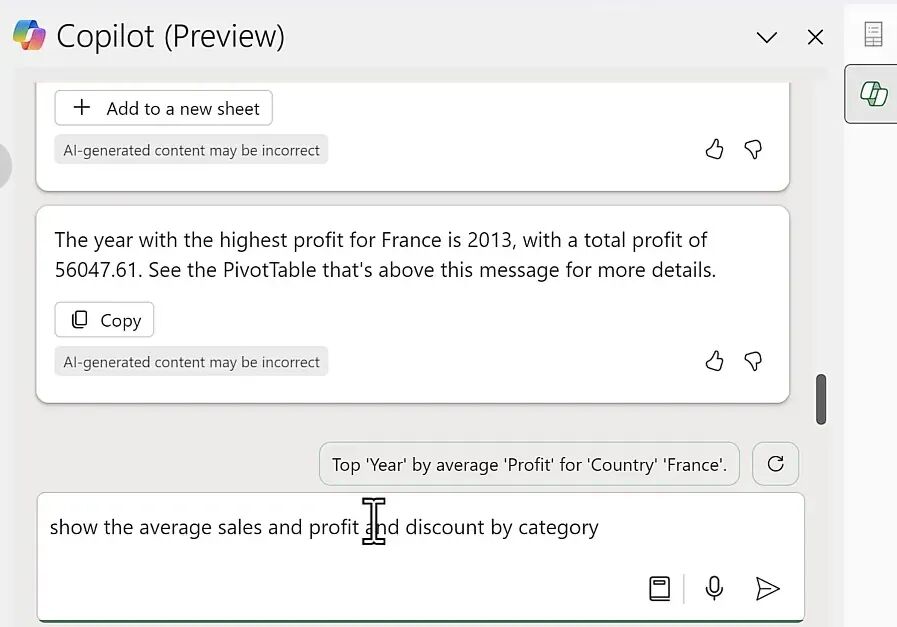Close the Copilot (Preview) pane
This screenshot has height=627, width=897.
[x=815, y=38]
